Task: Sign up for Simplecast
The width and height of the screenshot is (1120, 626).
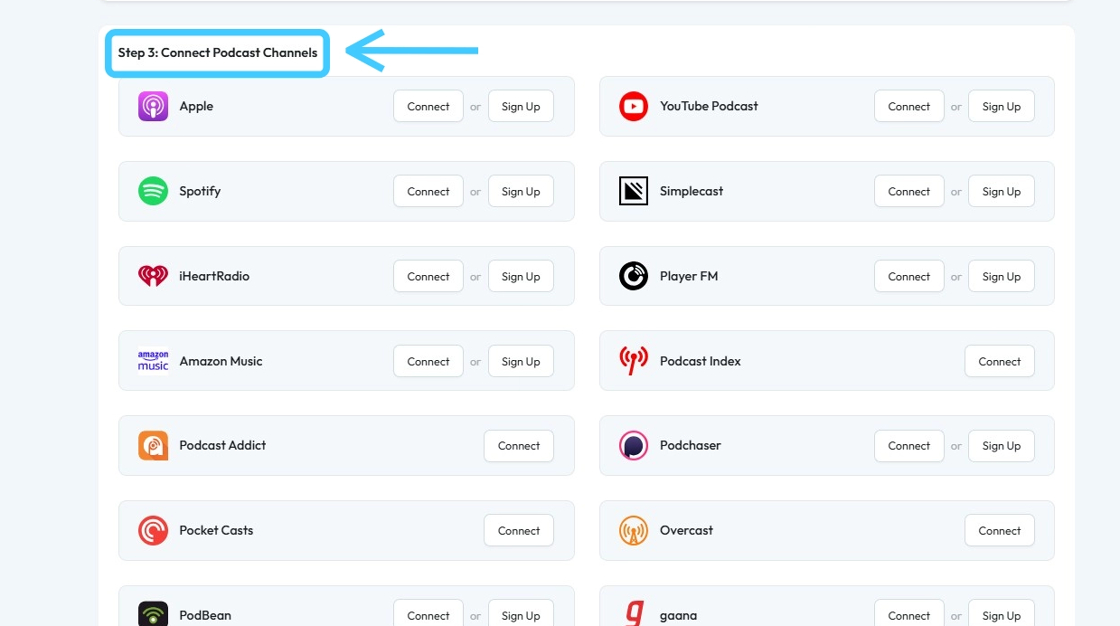Action: [x=1001, y=192]
